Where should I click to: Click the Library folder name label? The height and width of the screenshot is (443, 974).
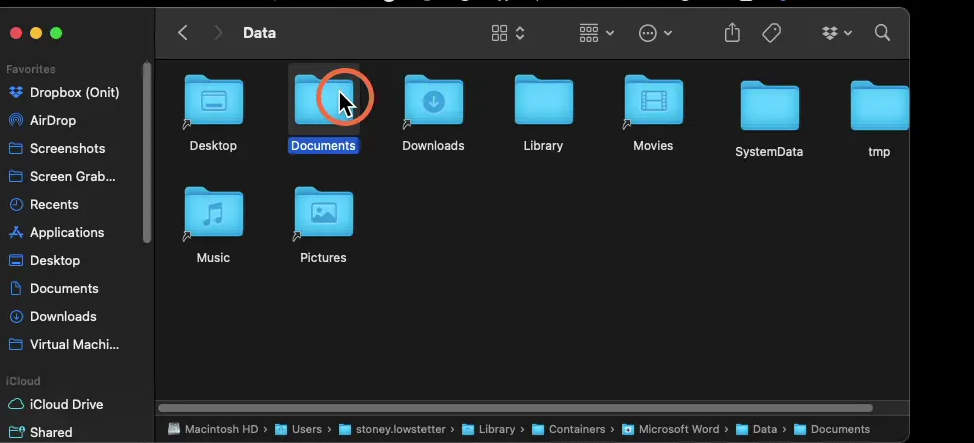pos(544,146)
